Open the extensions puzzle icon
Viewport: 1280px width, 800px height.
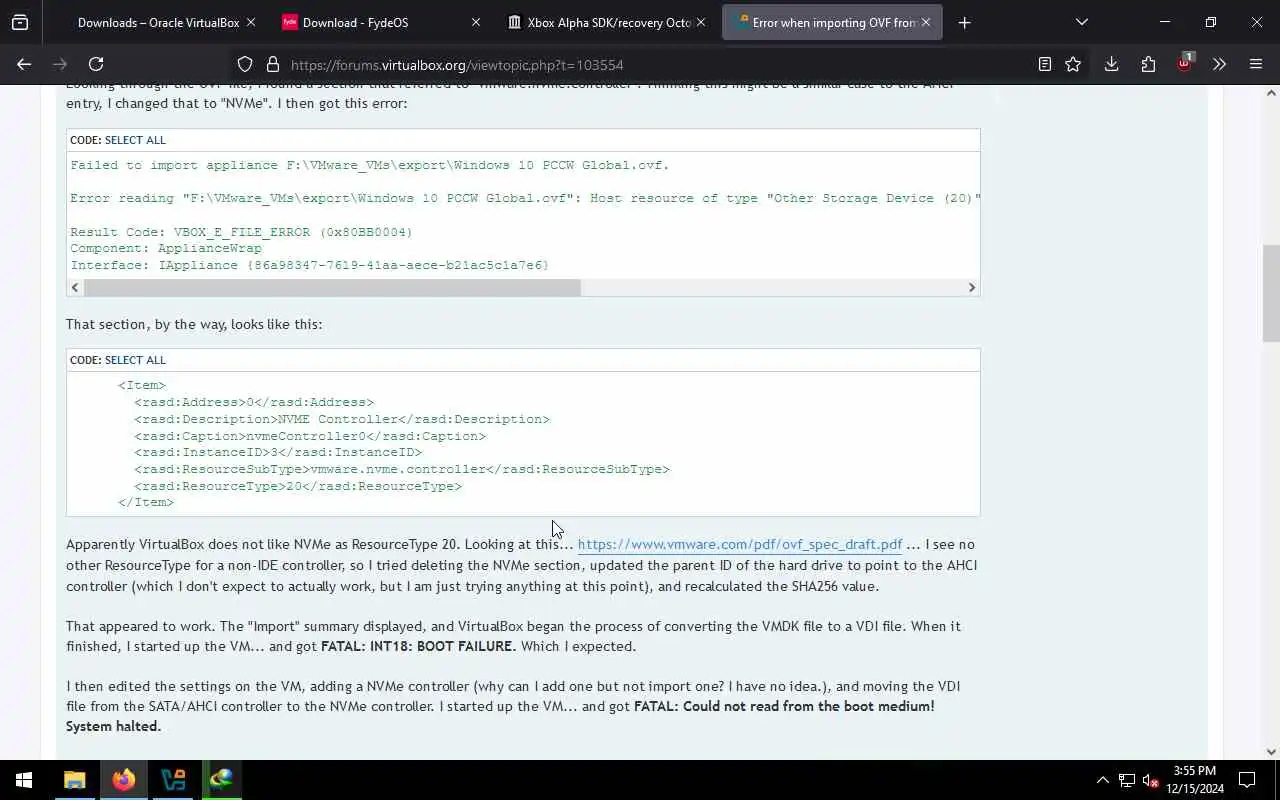(x=1148, y=64)
